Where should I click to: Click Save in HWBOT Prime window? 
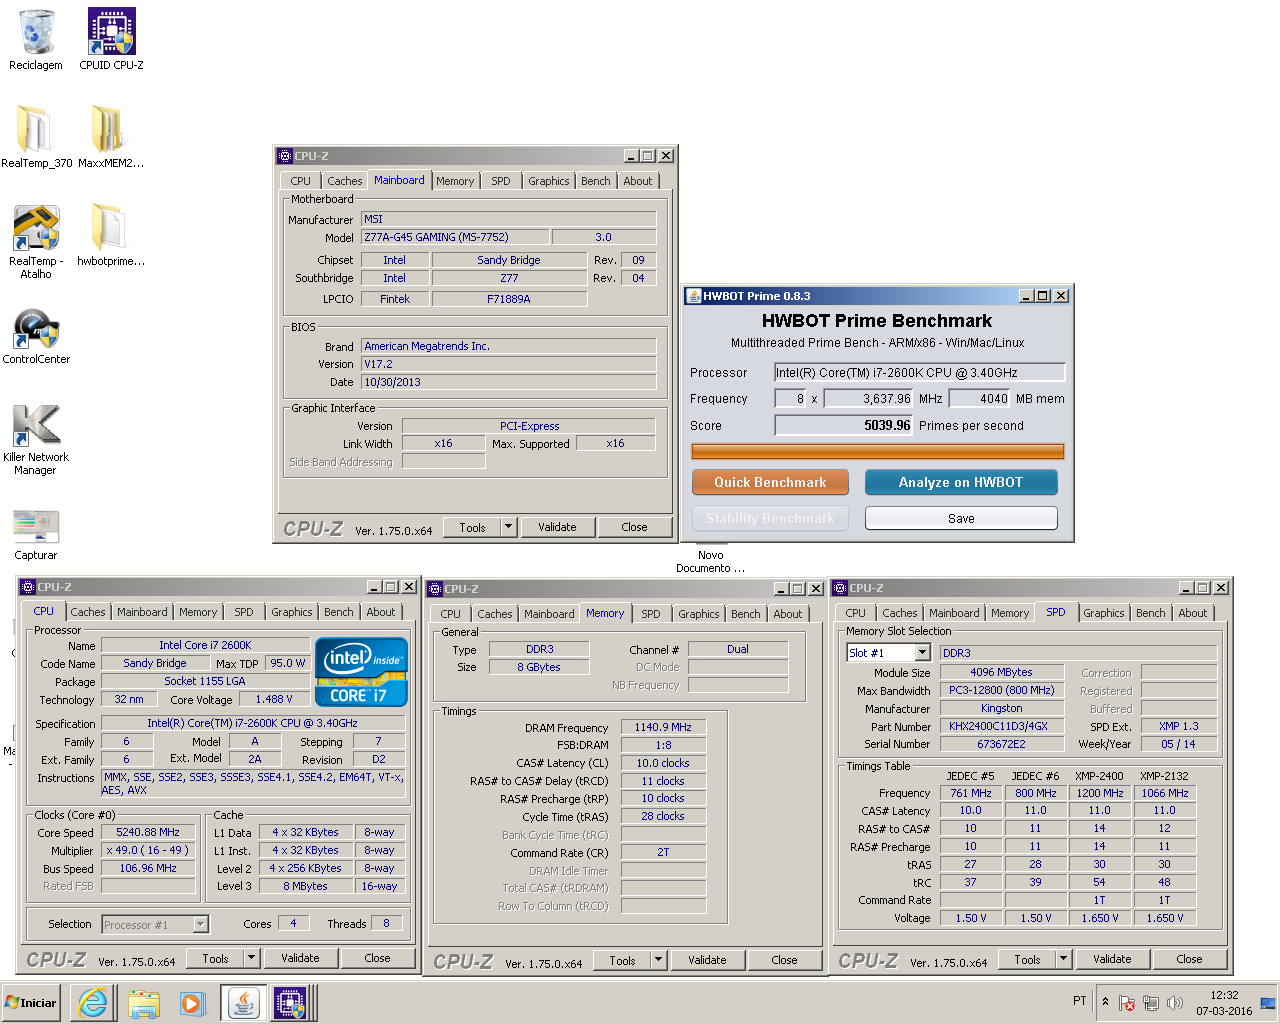tap(961, 518)
